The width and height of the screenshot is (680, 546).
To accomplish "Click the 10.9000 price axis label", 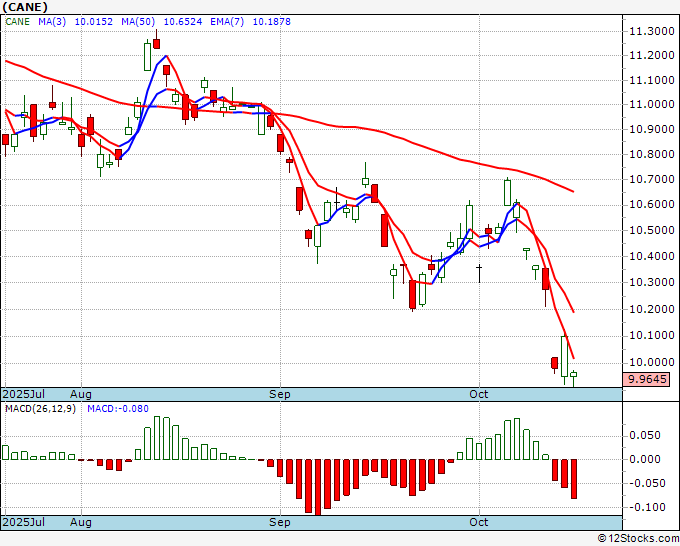I will pyautogui.click(x=652, y=129).
